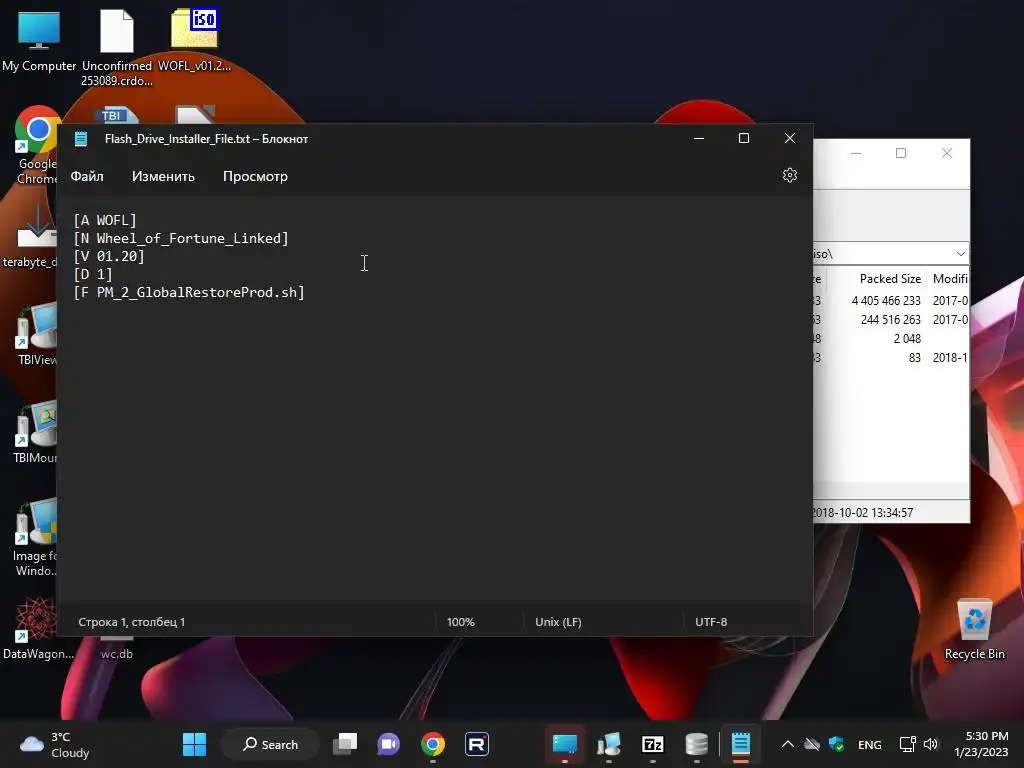Screen dimensions: 1024x768
Task: Open the Просмотр menu in Notepad
Action: (255, 176)
